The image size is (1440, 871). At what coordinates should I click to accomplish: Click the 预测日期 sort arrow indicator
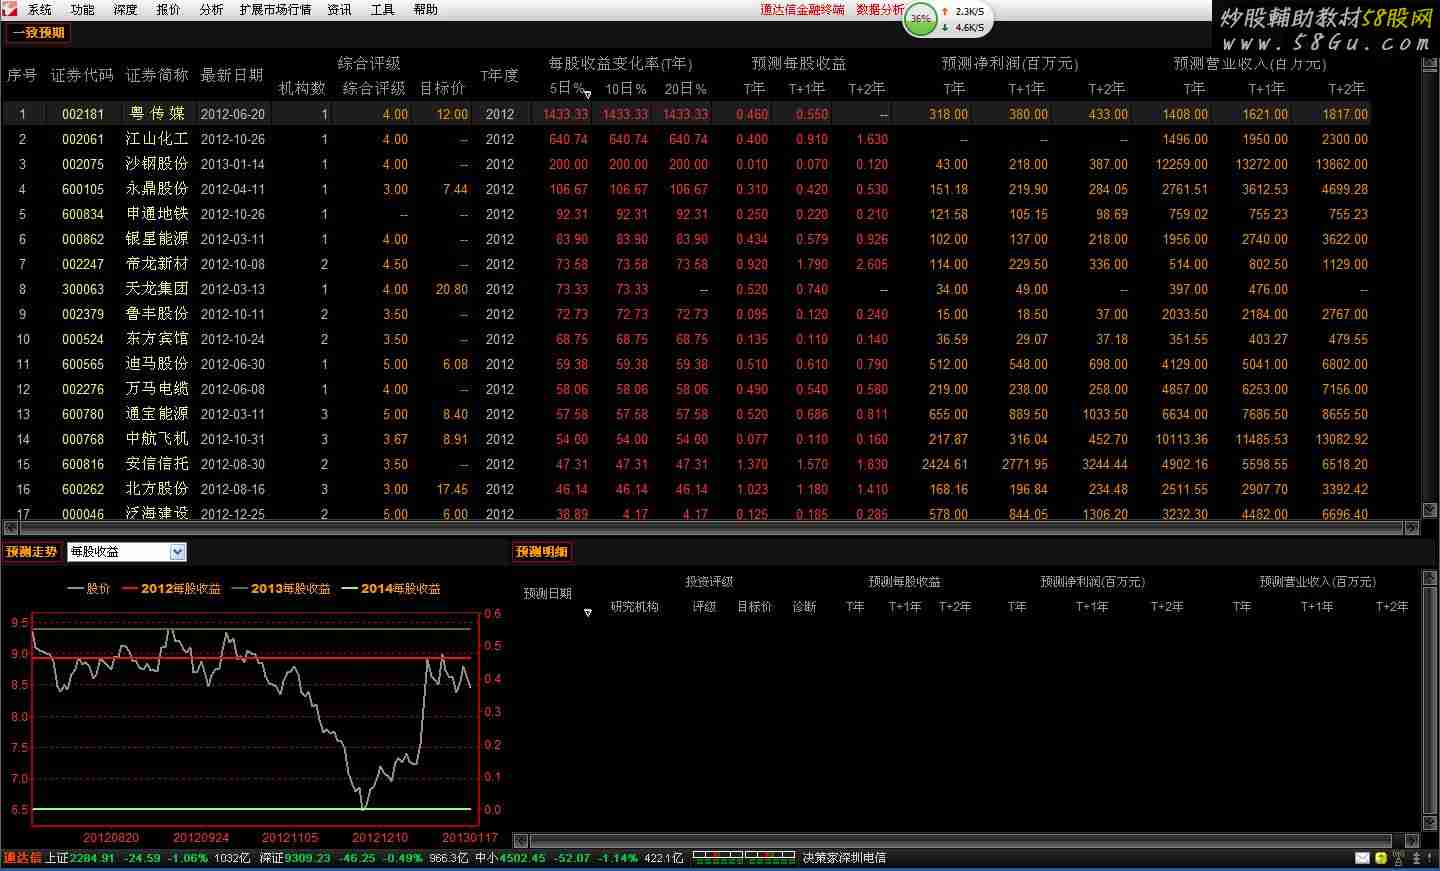[588, 612]
